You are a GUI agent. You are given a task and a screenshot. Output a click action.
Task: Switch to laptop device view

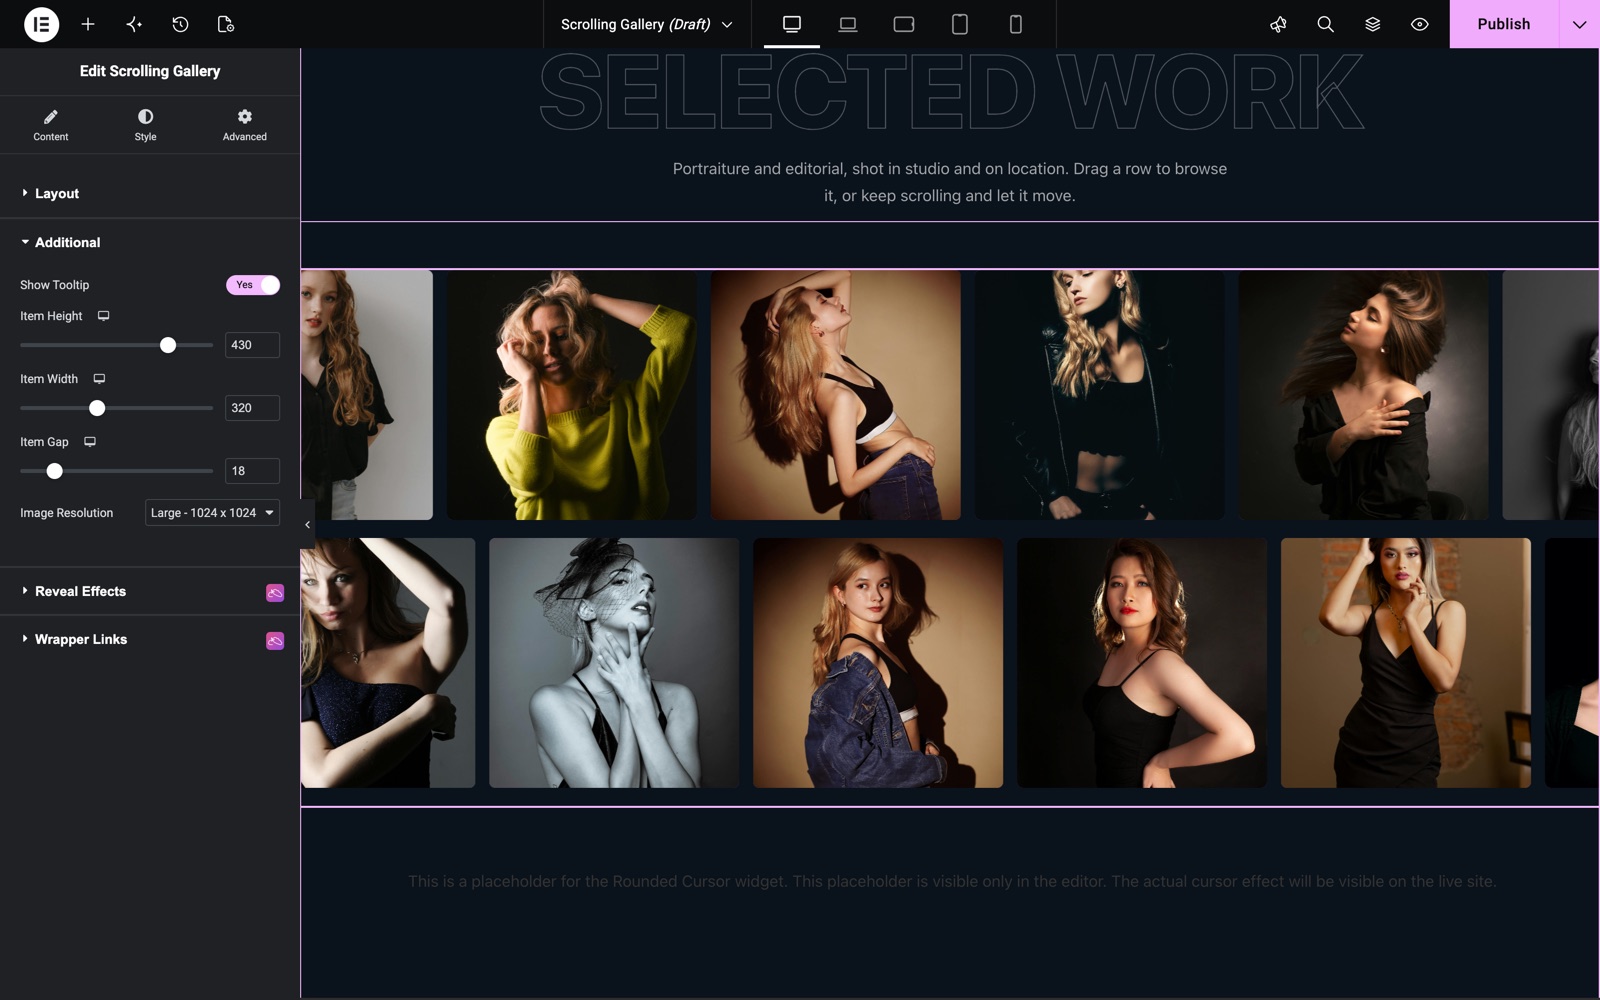[848, 24]
